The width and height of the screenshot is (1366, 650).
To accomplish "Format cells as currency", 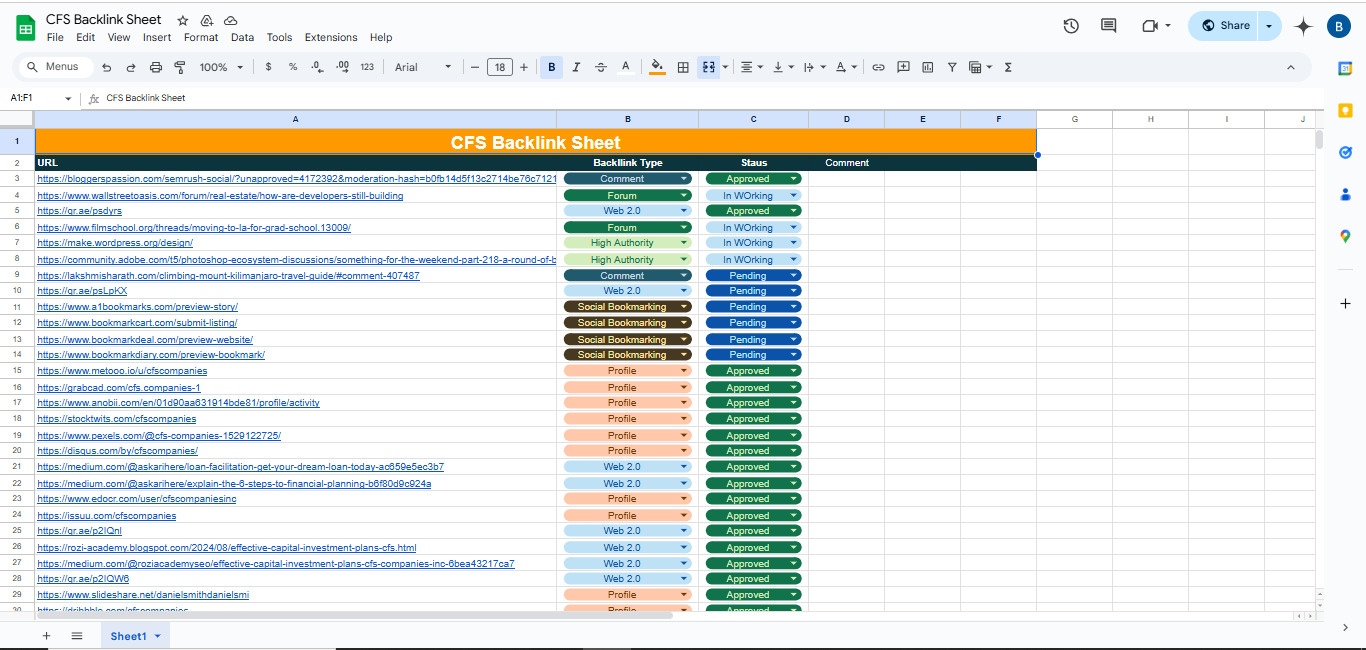I will point(268,67).
